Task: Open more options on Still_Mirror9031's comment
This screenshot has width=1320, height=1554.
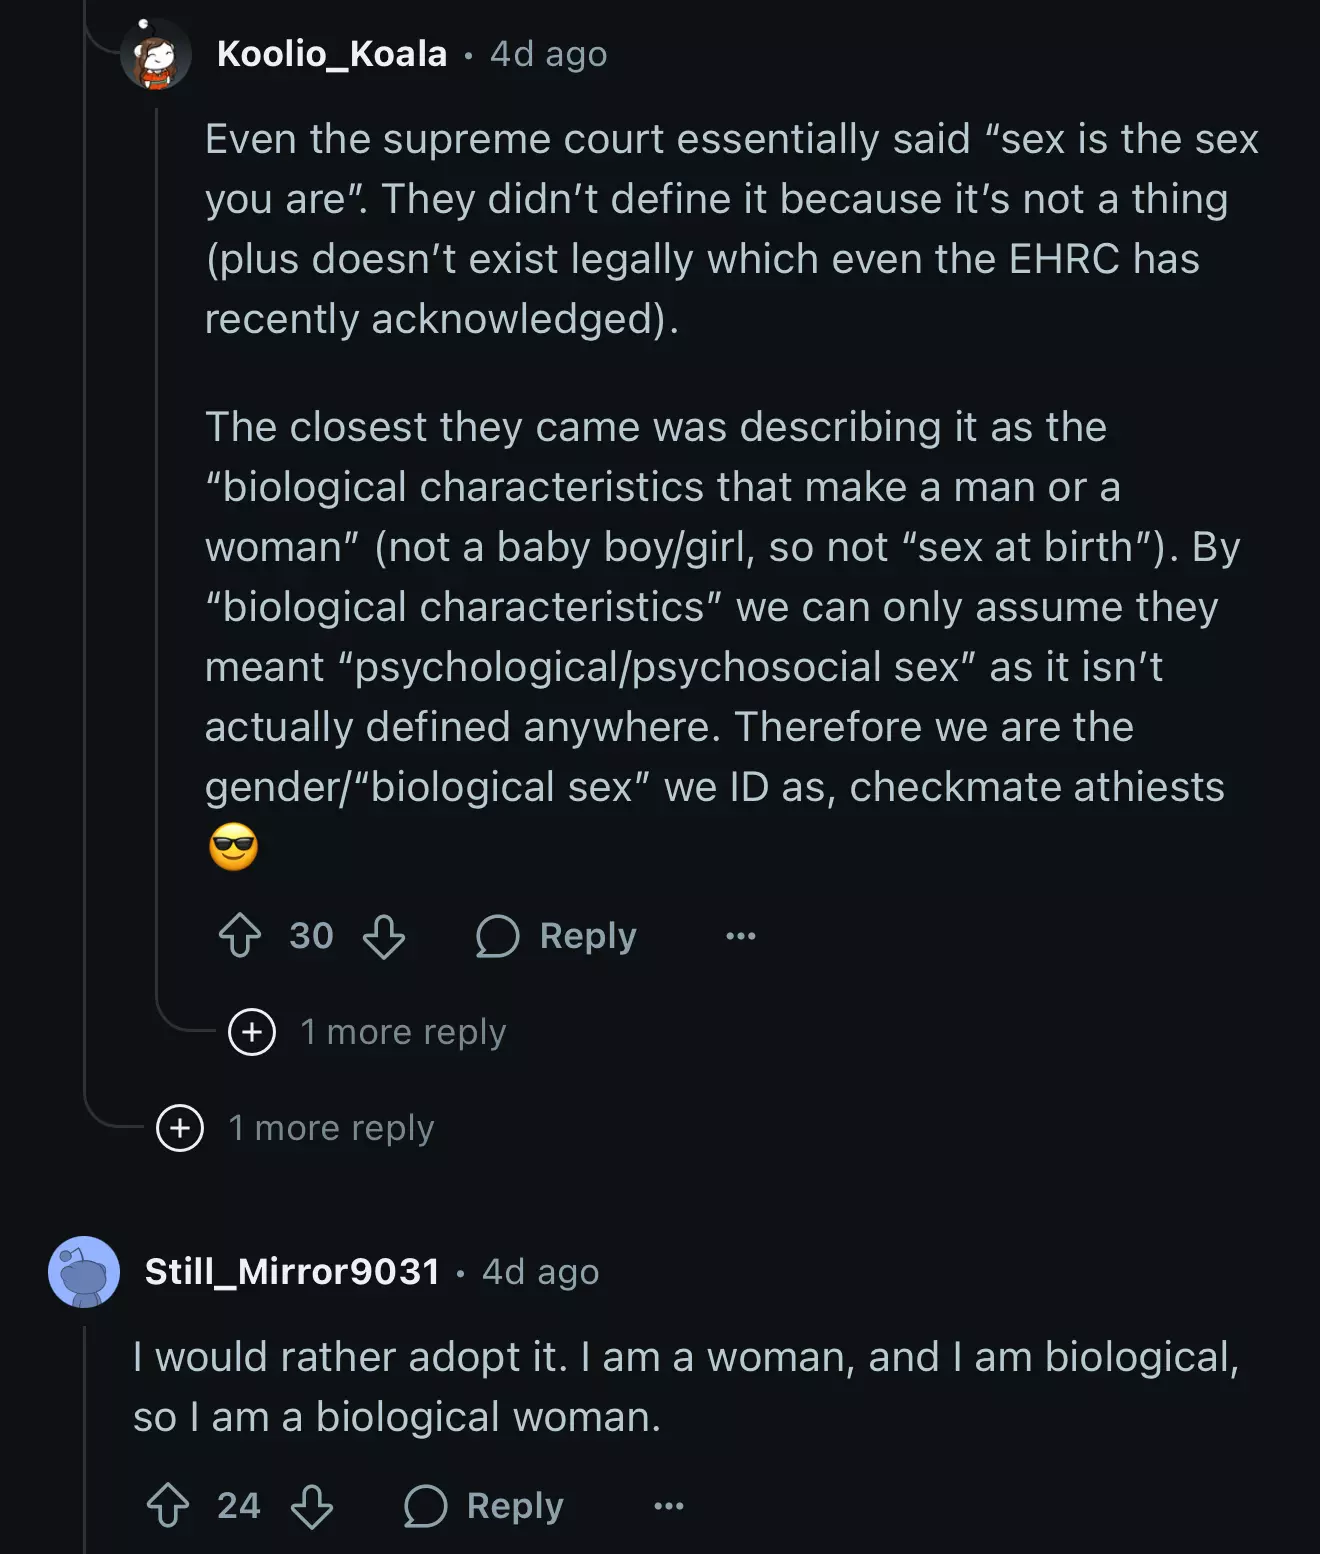Action: 669,1506
